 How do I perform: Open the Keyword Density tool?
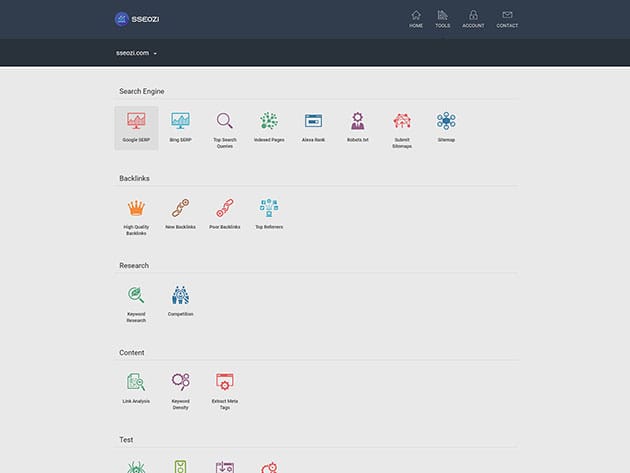click(180, 387)
